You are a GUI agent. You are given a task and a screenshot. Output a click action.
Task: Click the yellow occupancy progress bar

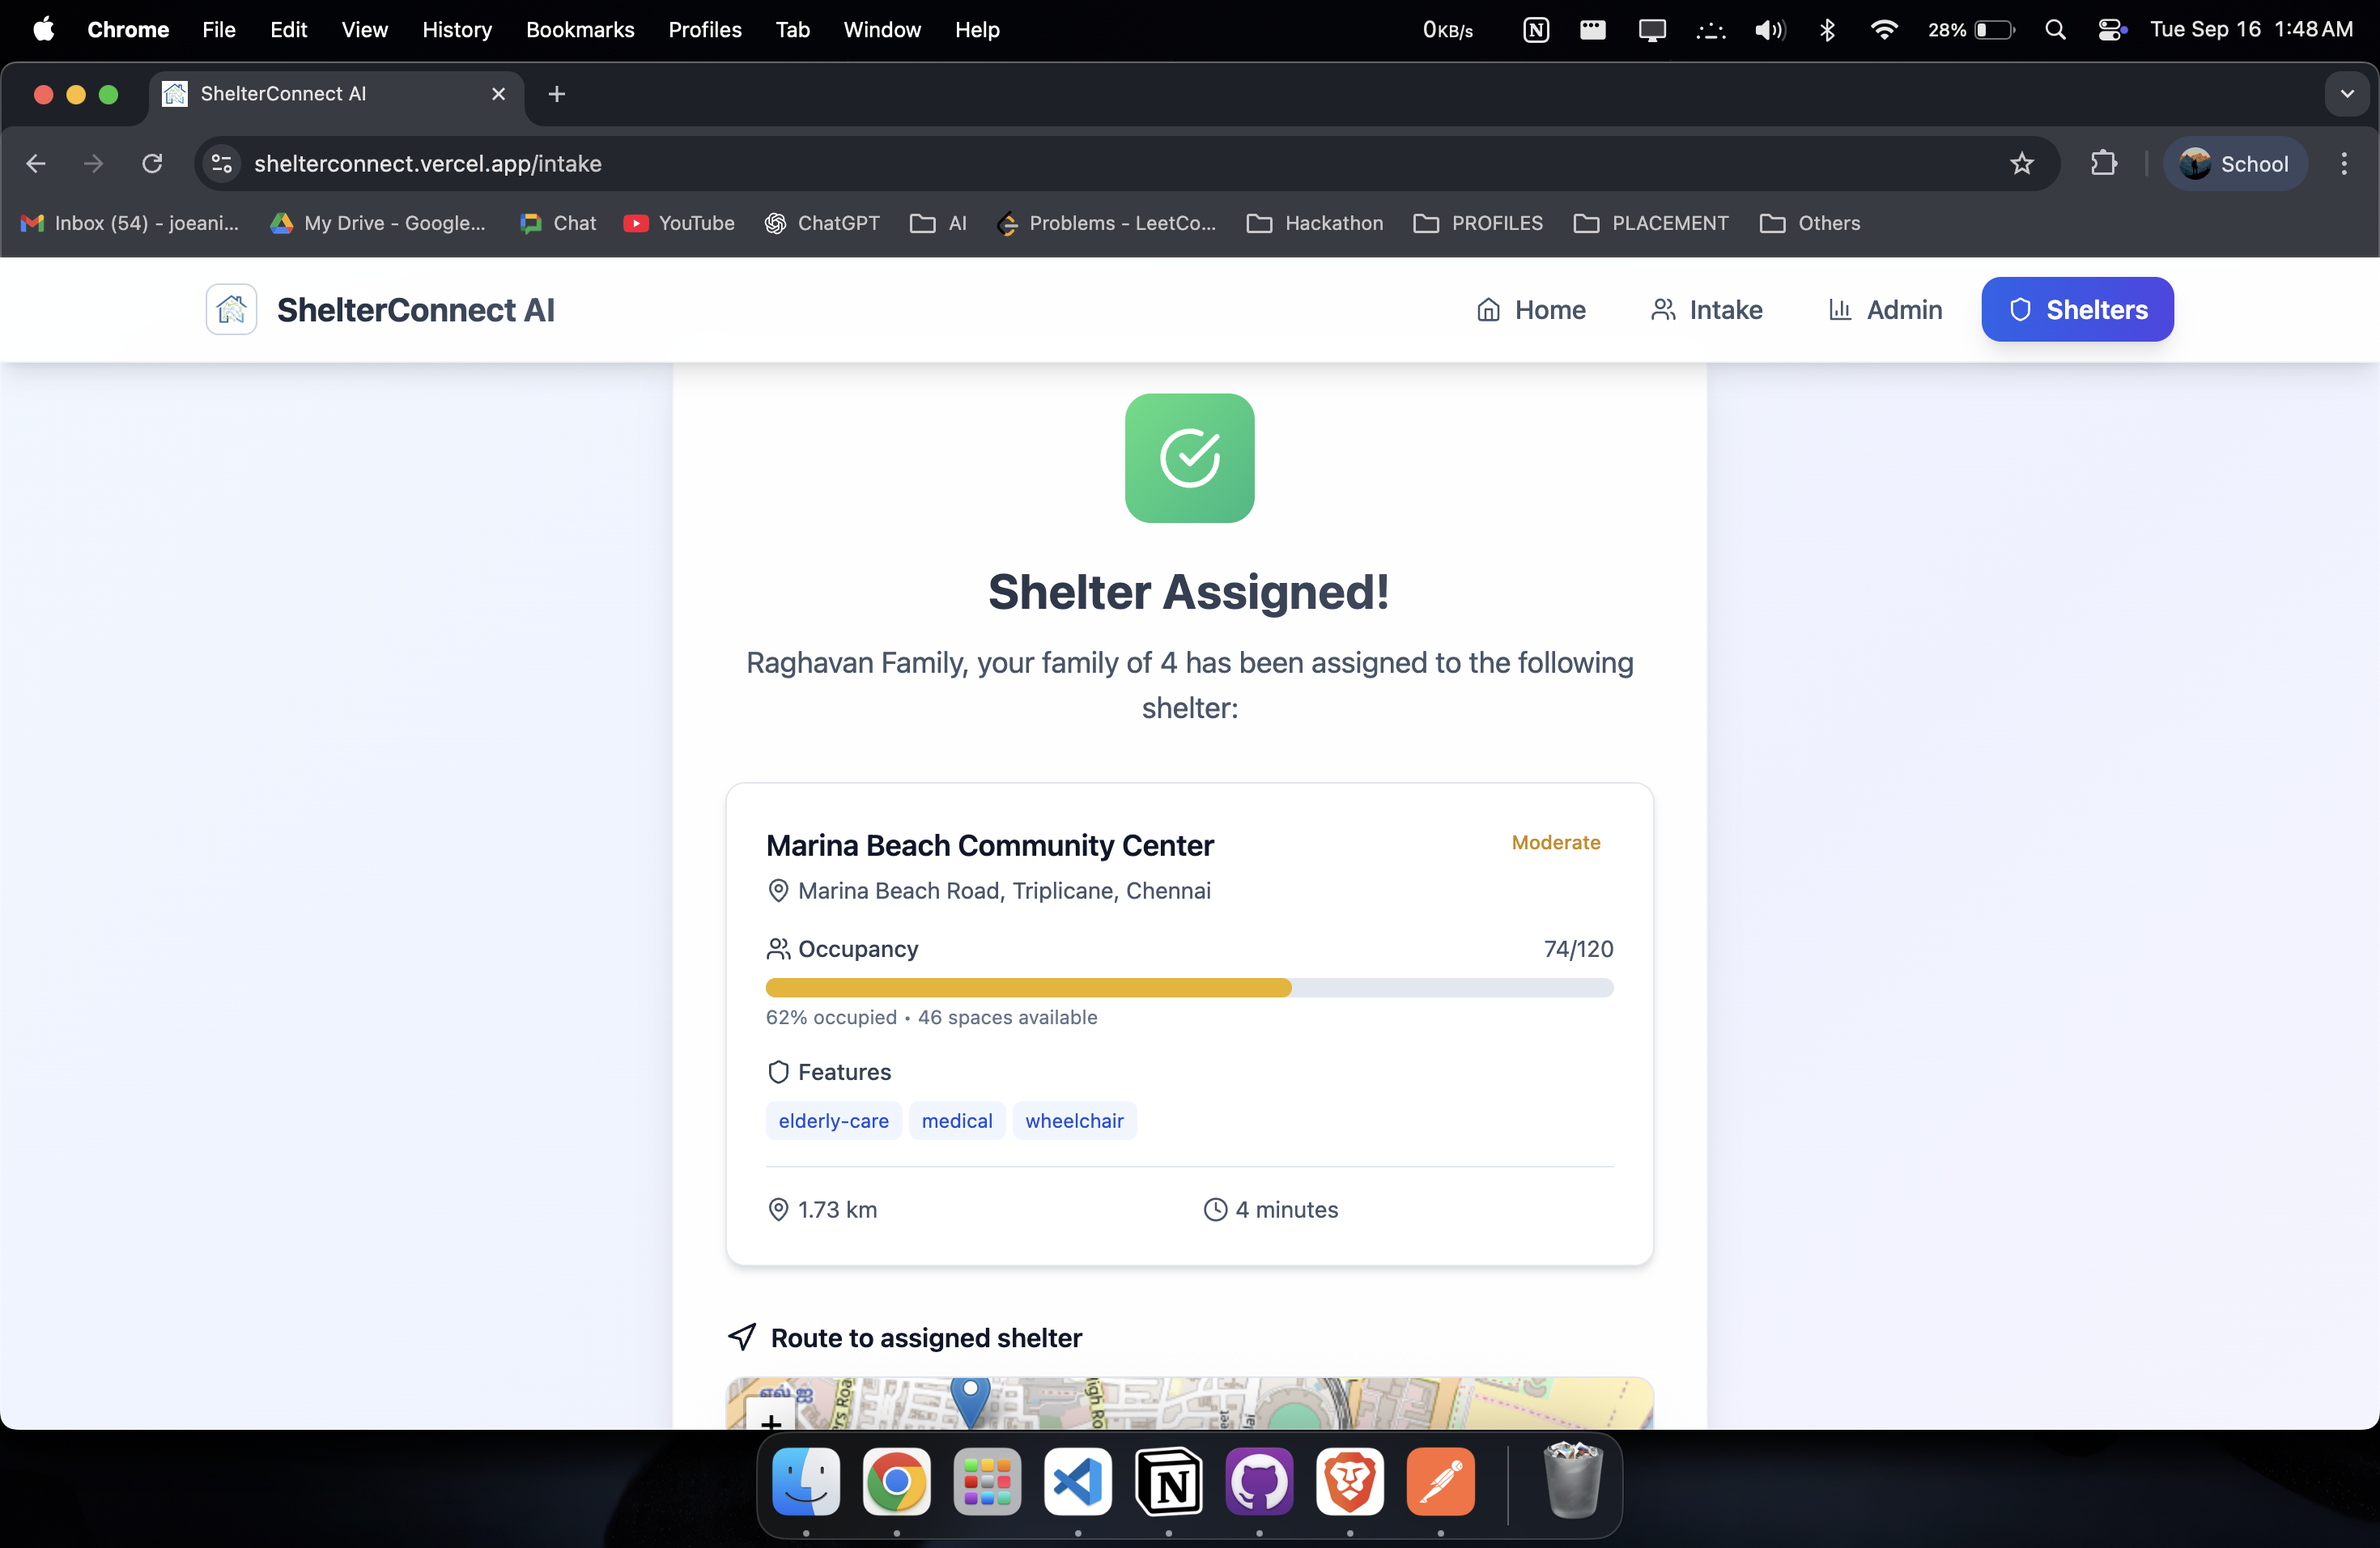(1028, 988)
